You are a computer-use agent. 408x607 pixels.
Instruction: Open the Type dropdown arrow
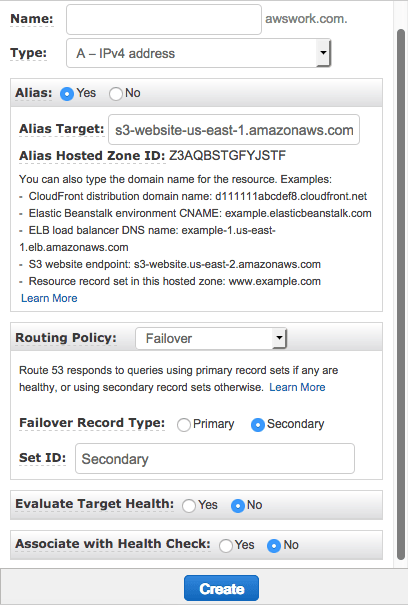click(323, 53)
